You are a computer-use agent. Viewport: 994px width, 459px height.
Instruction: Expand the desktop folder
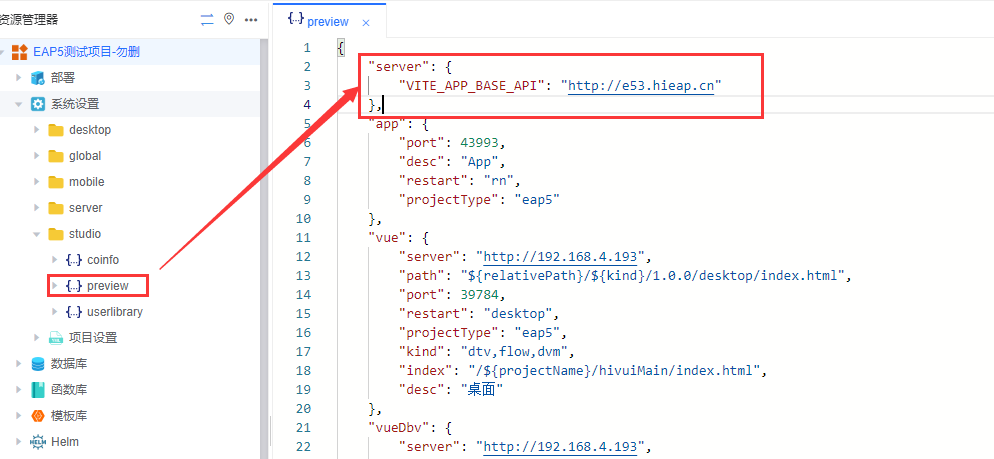37,130
